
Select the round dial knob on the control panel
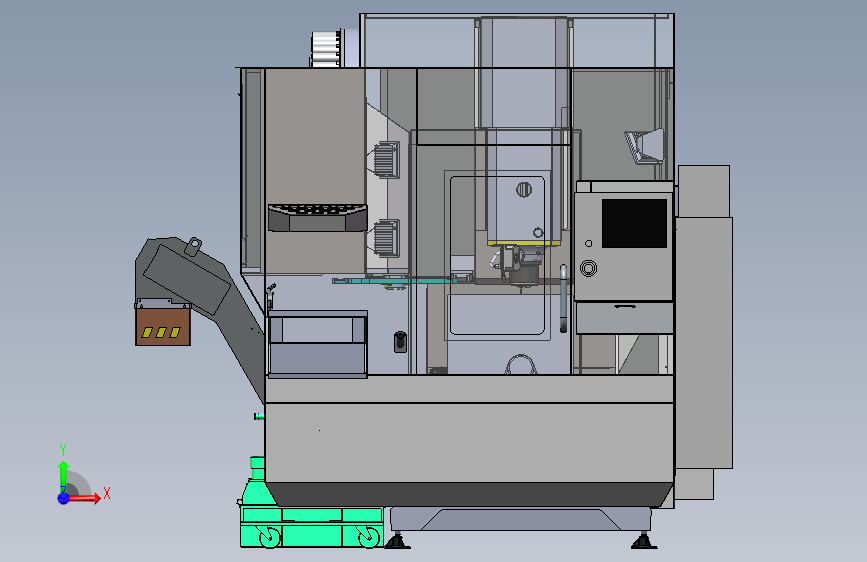(588, 268)
